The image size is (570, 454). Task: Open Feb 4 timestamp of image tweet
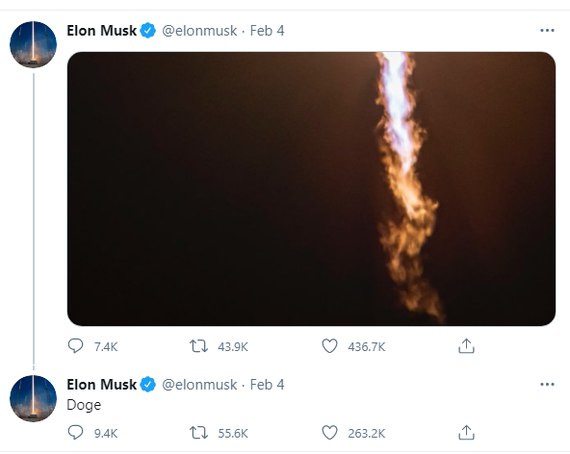(x=267, y=31)
